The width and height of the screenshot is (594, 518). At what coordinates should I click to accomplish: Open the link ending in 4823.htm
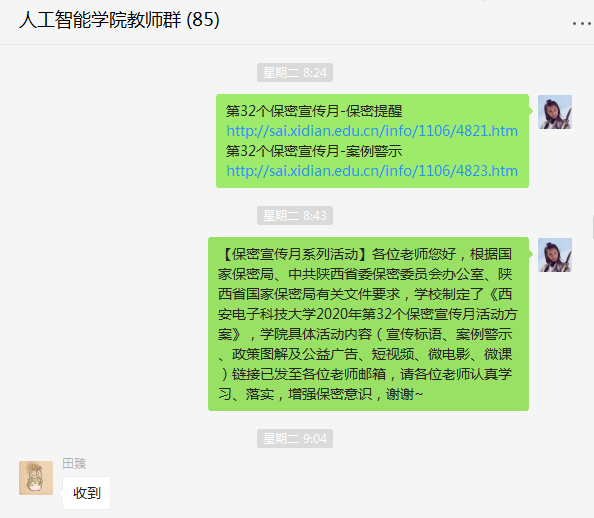coord(372,171)
